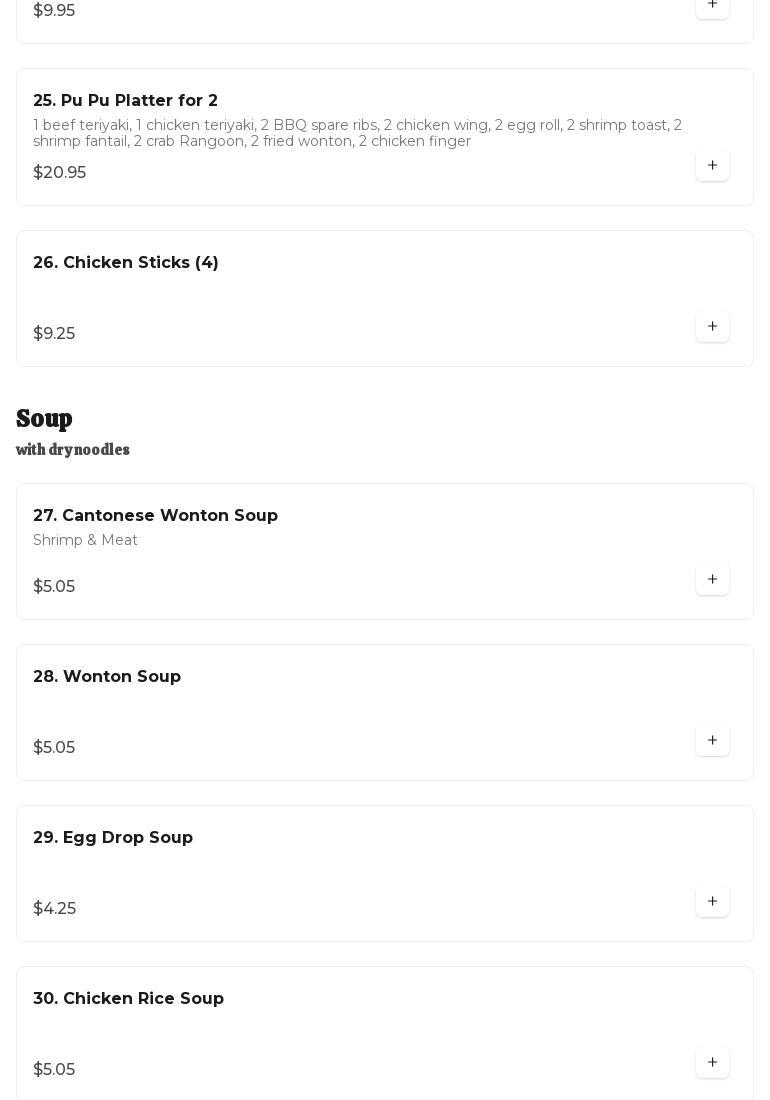Open 30. Chicken Rice Soup item
Image resolution: width=770 pixels, height=1100 pixels.
click(x=128, y=999)
